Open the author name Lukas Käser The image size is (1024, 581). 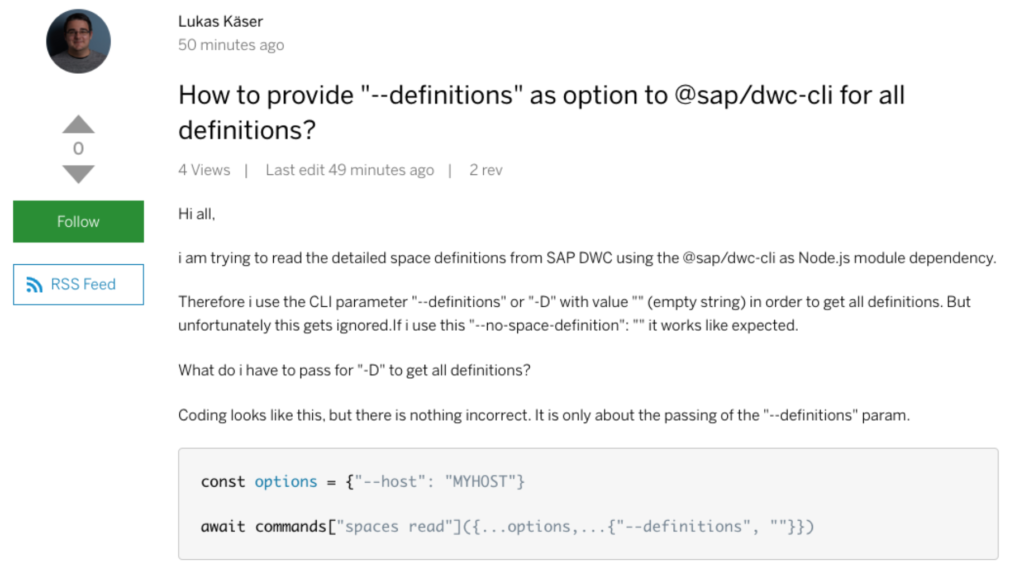pos(221,22)
